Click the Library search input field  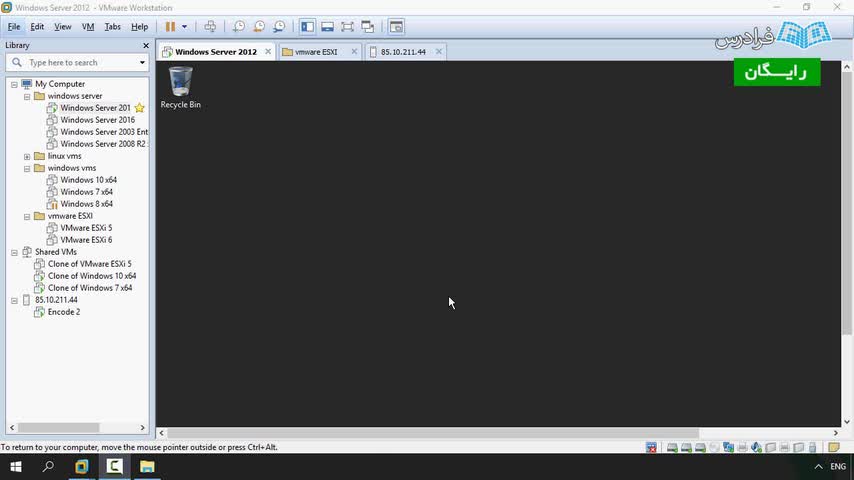point(77,63)
